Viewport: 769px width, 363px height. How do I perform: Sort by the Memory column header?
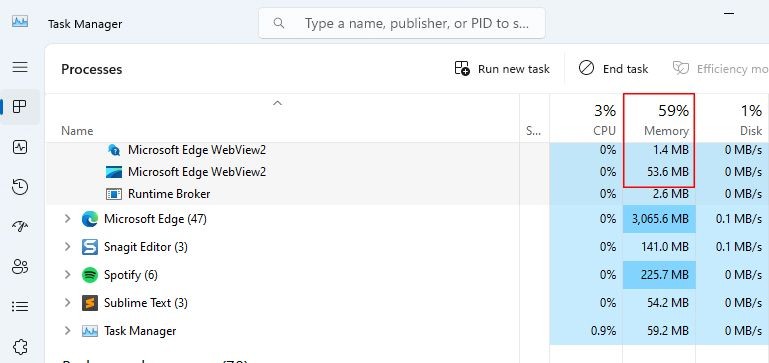click(x=659, y=118)
